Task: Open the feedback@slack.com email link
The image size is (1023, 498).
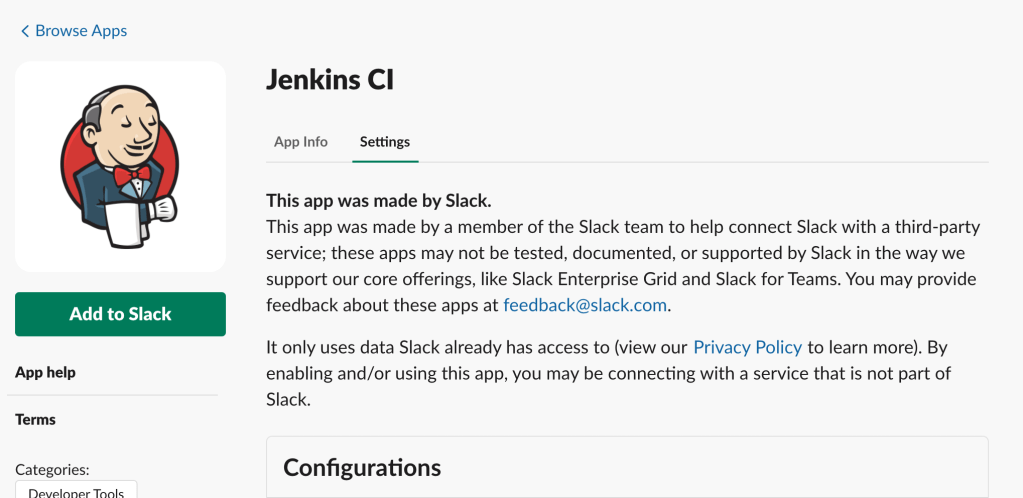Action: pos(585,304)
